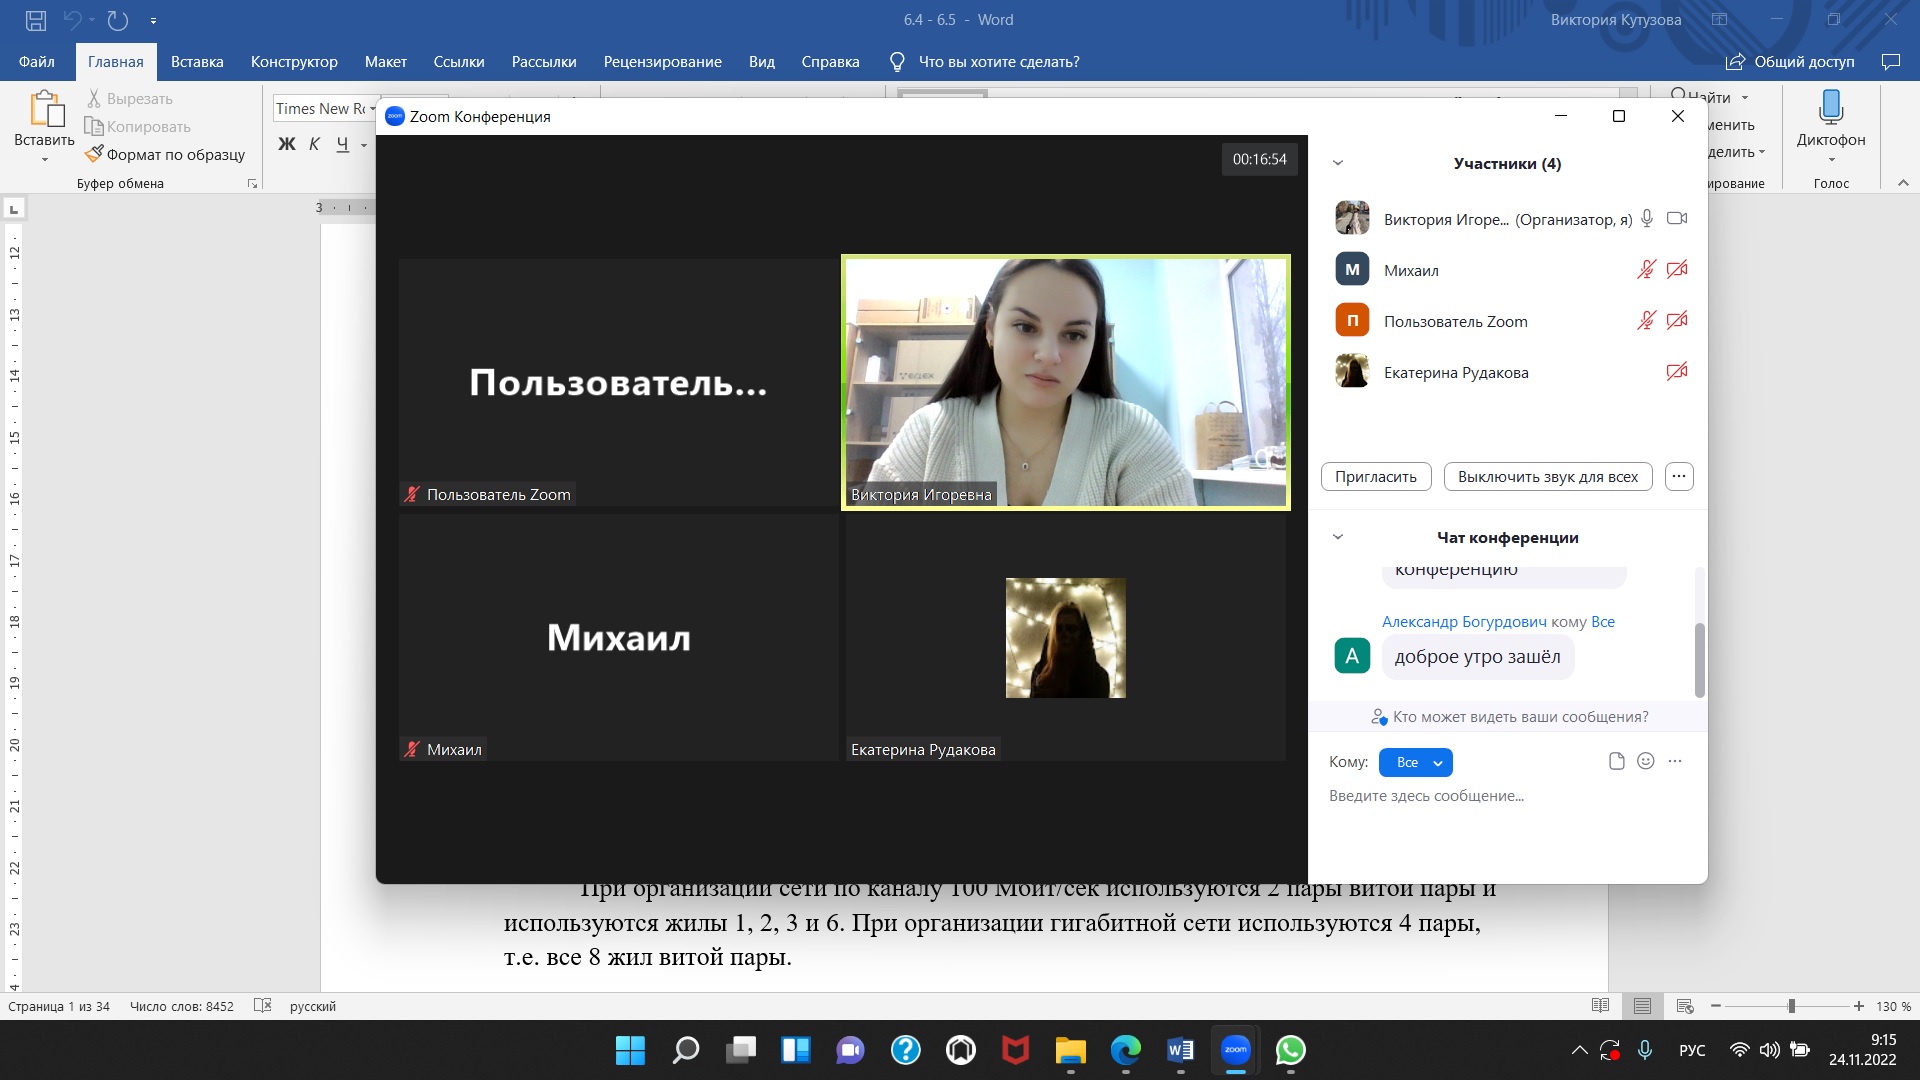This screenshot has width=1920, height=1080.
Task: Open Quick Access Toolbar customize arrow
Action: tap(153, 20)
